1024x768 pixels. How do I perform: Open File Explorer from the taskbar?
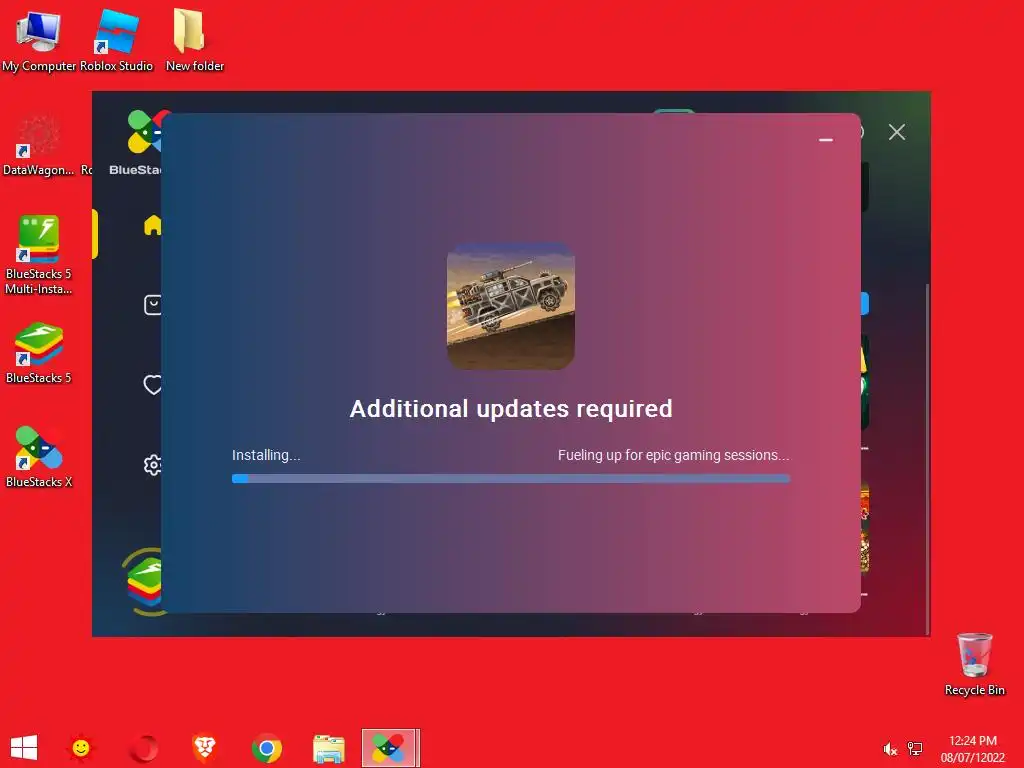click(328, 748)
